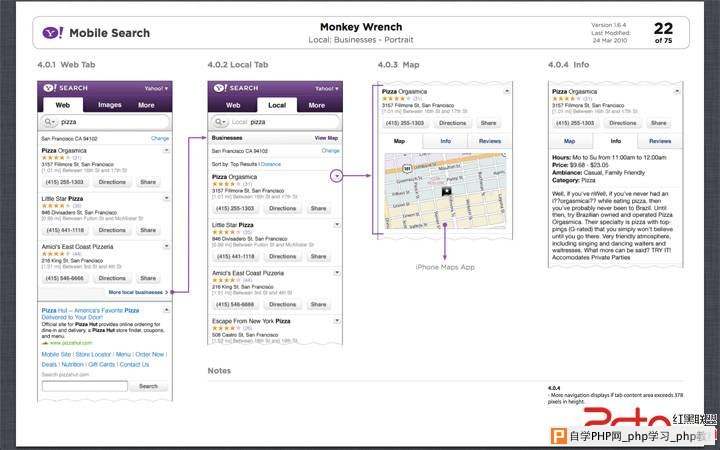Click the Y! Search logo in Web Tab mockup
Viewport: 720px width, 450px height.
[x=65, y=88]
